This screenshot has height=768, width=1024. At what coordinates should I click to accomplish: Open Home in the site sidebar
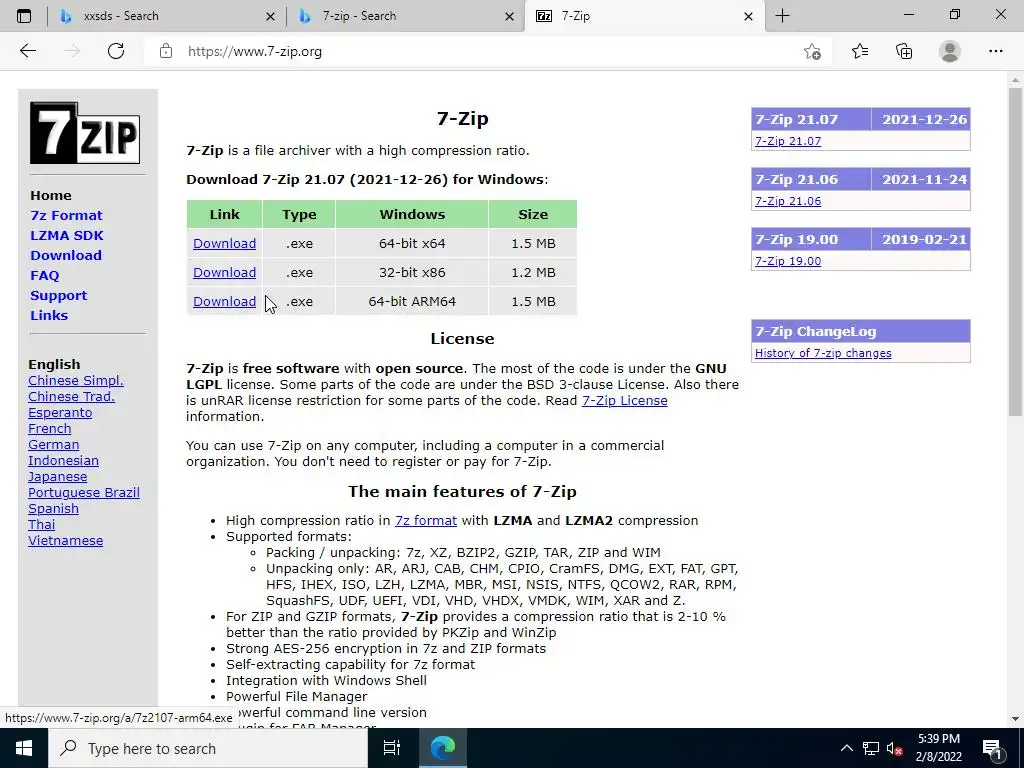[51, 195]
